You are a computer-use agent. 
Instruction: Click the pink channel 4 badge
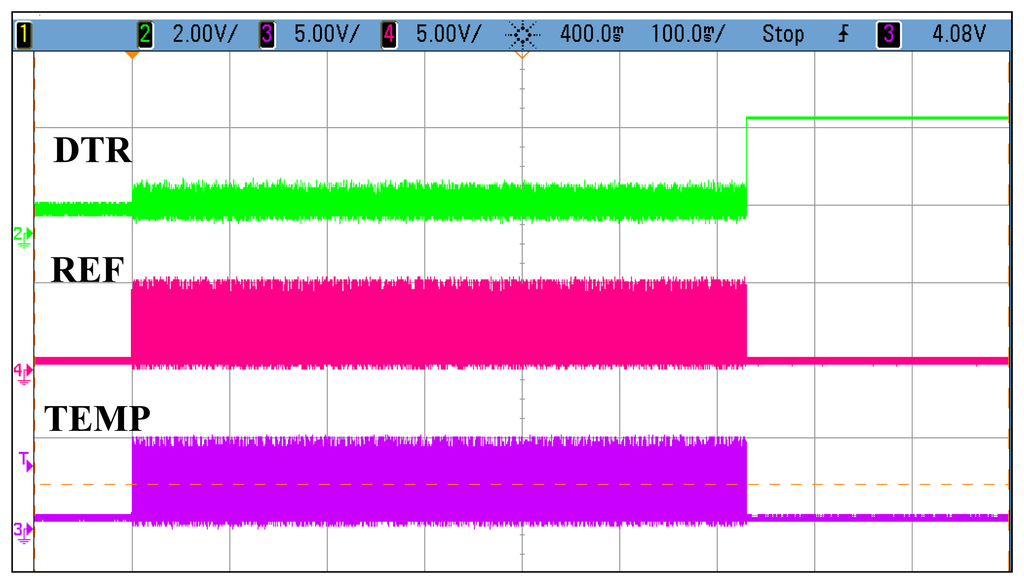point(390,36)
